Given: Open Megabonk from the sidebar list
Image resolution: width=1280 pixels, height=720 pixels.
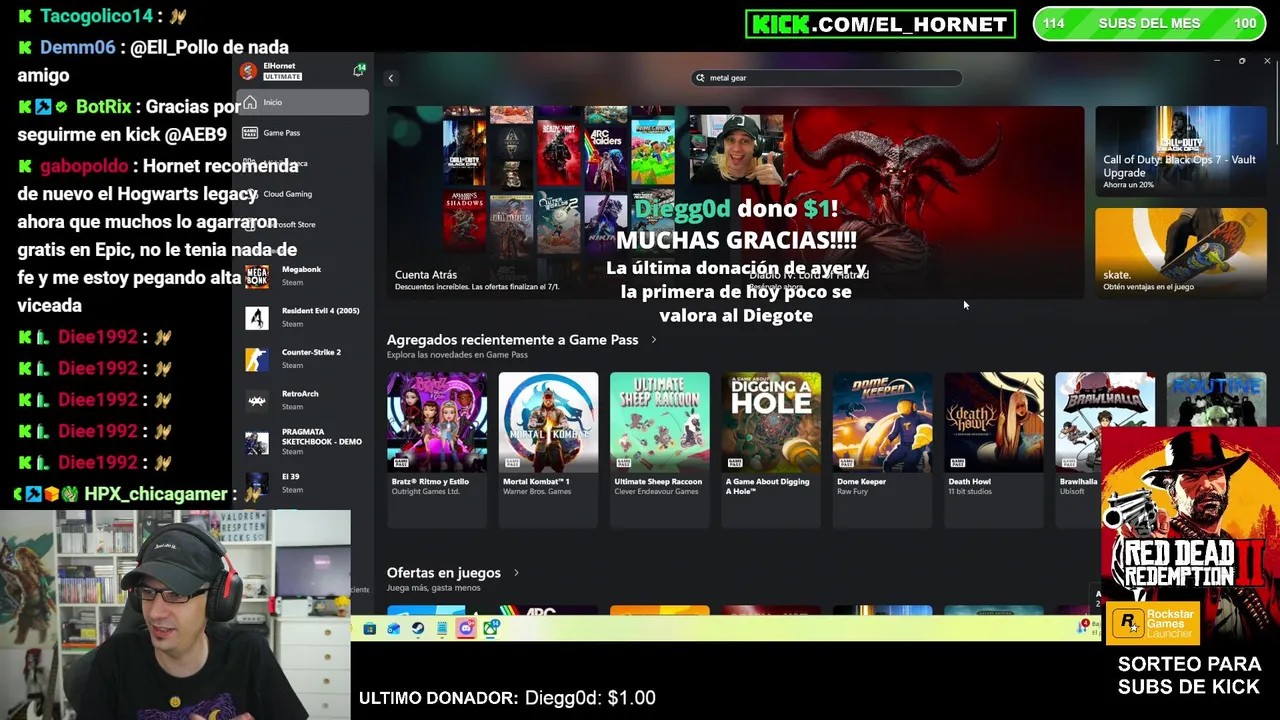Looking at the screenshot, I should click(x=302, y=276).
